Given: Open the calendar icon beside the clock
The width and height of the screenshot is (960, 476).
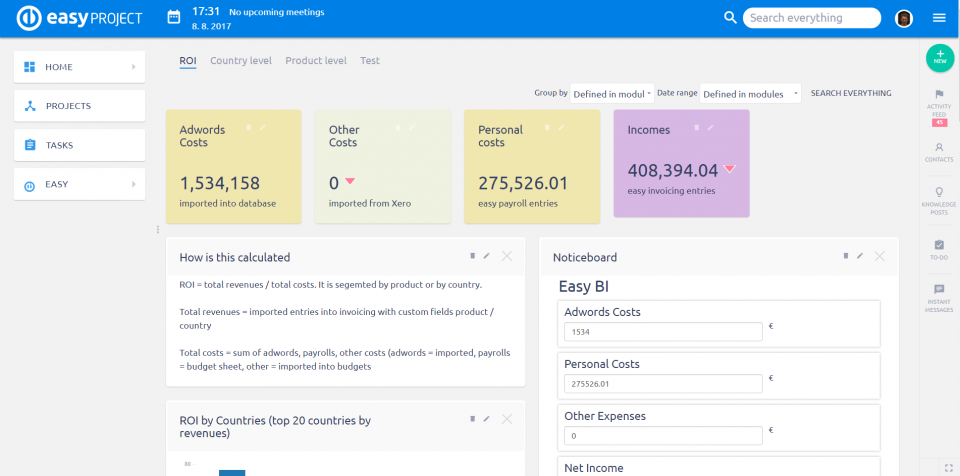Looking at the screenshot, I should (174, 18).
